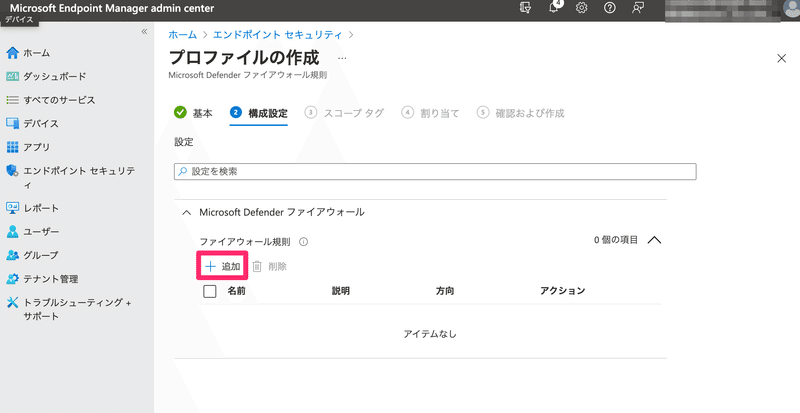Close the プロファイルの作成 pane with X
This screenshot has width=800, height=413.
click(781, 58)
